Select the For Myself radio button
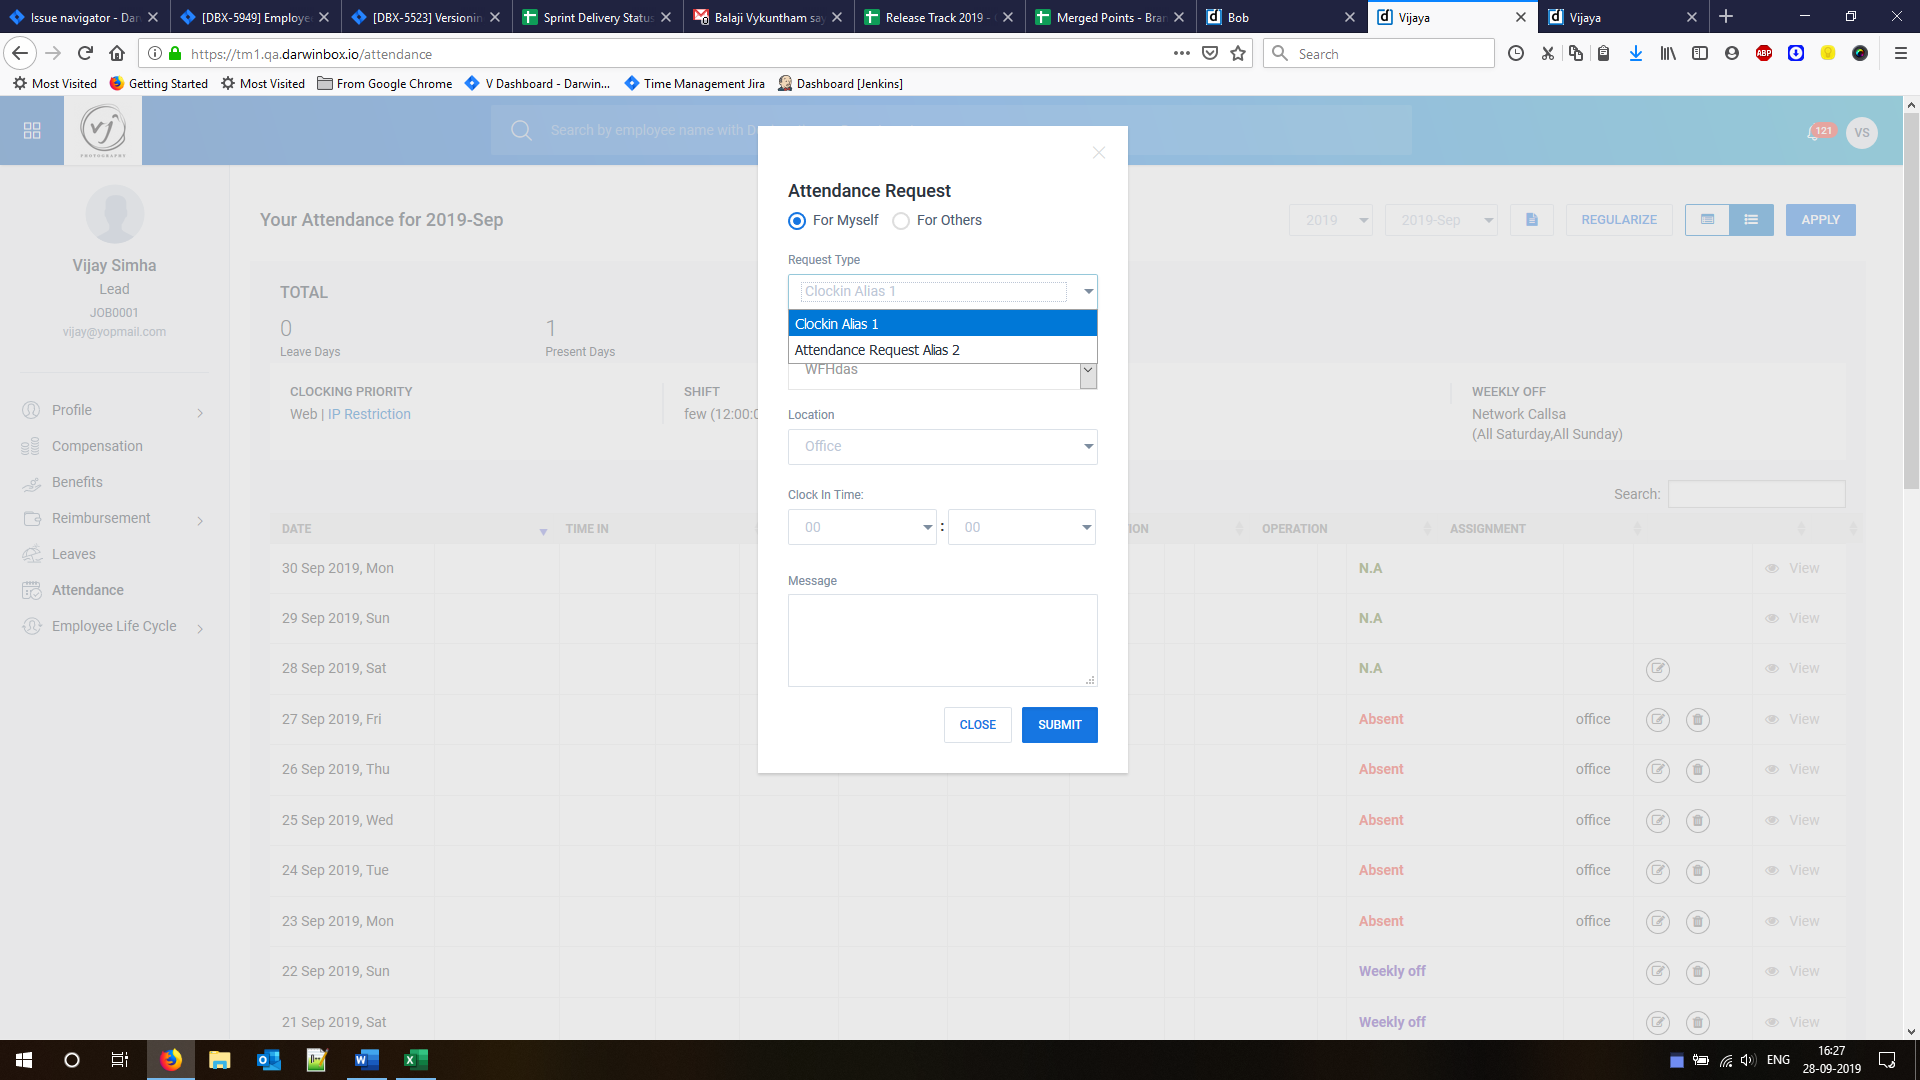The image size is (1920, 1080). [797, 221]
